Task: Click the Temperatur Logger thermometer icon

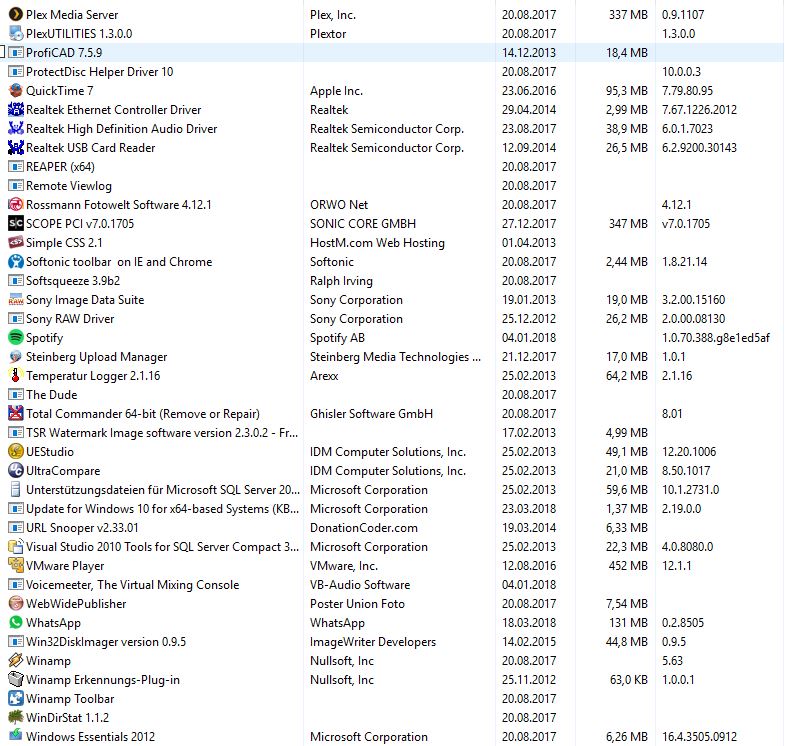Action: pos(16,376)
